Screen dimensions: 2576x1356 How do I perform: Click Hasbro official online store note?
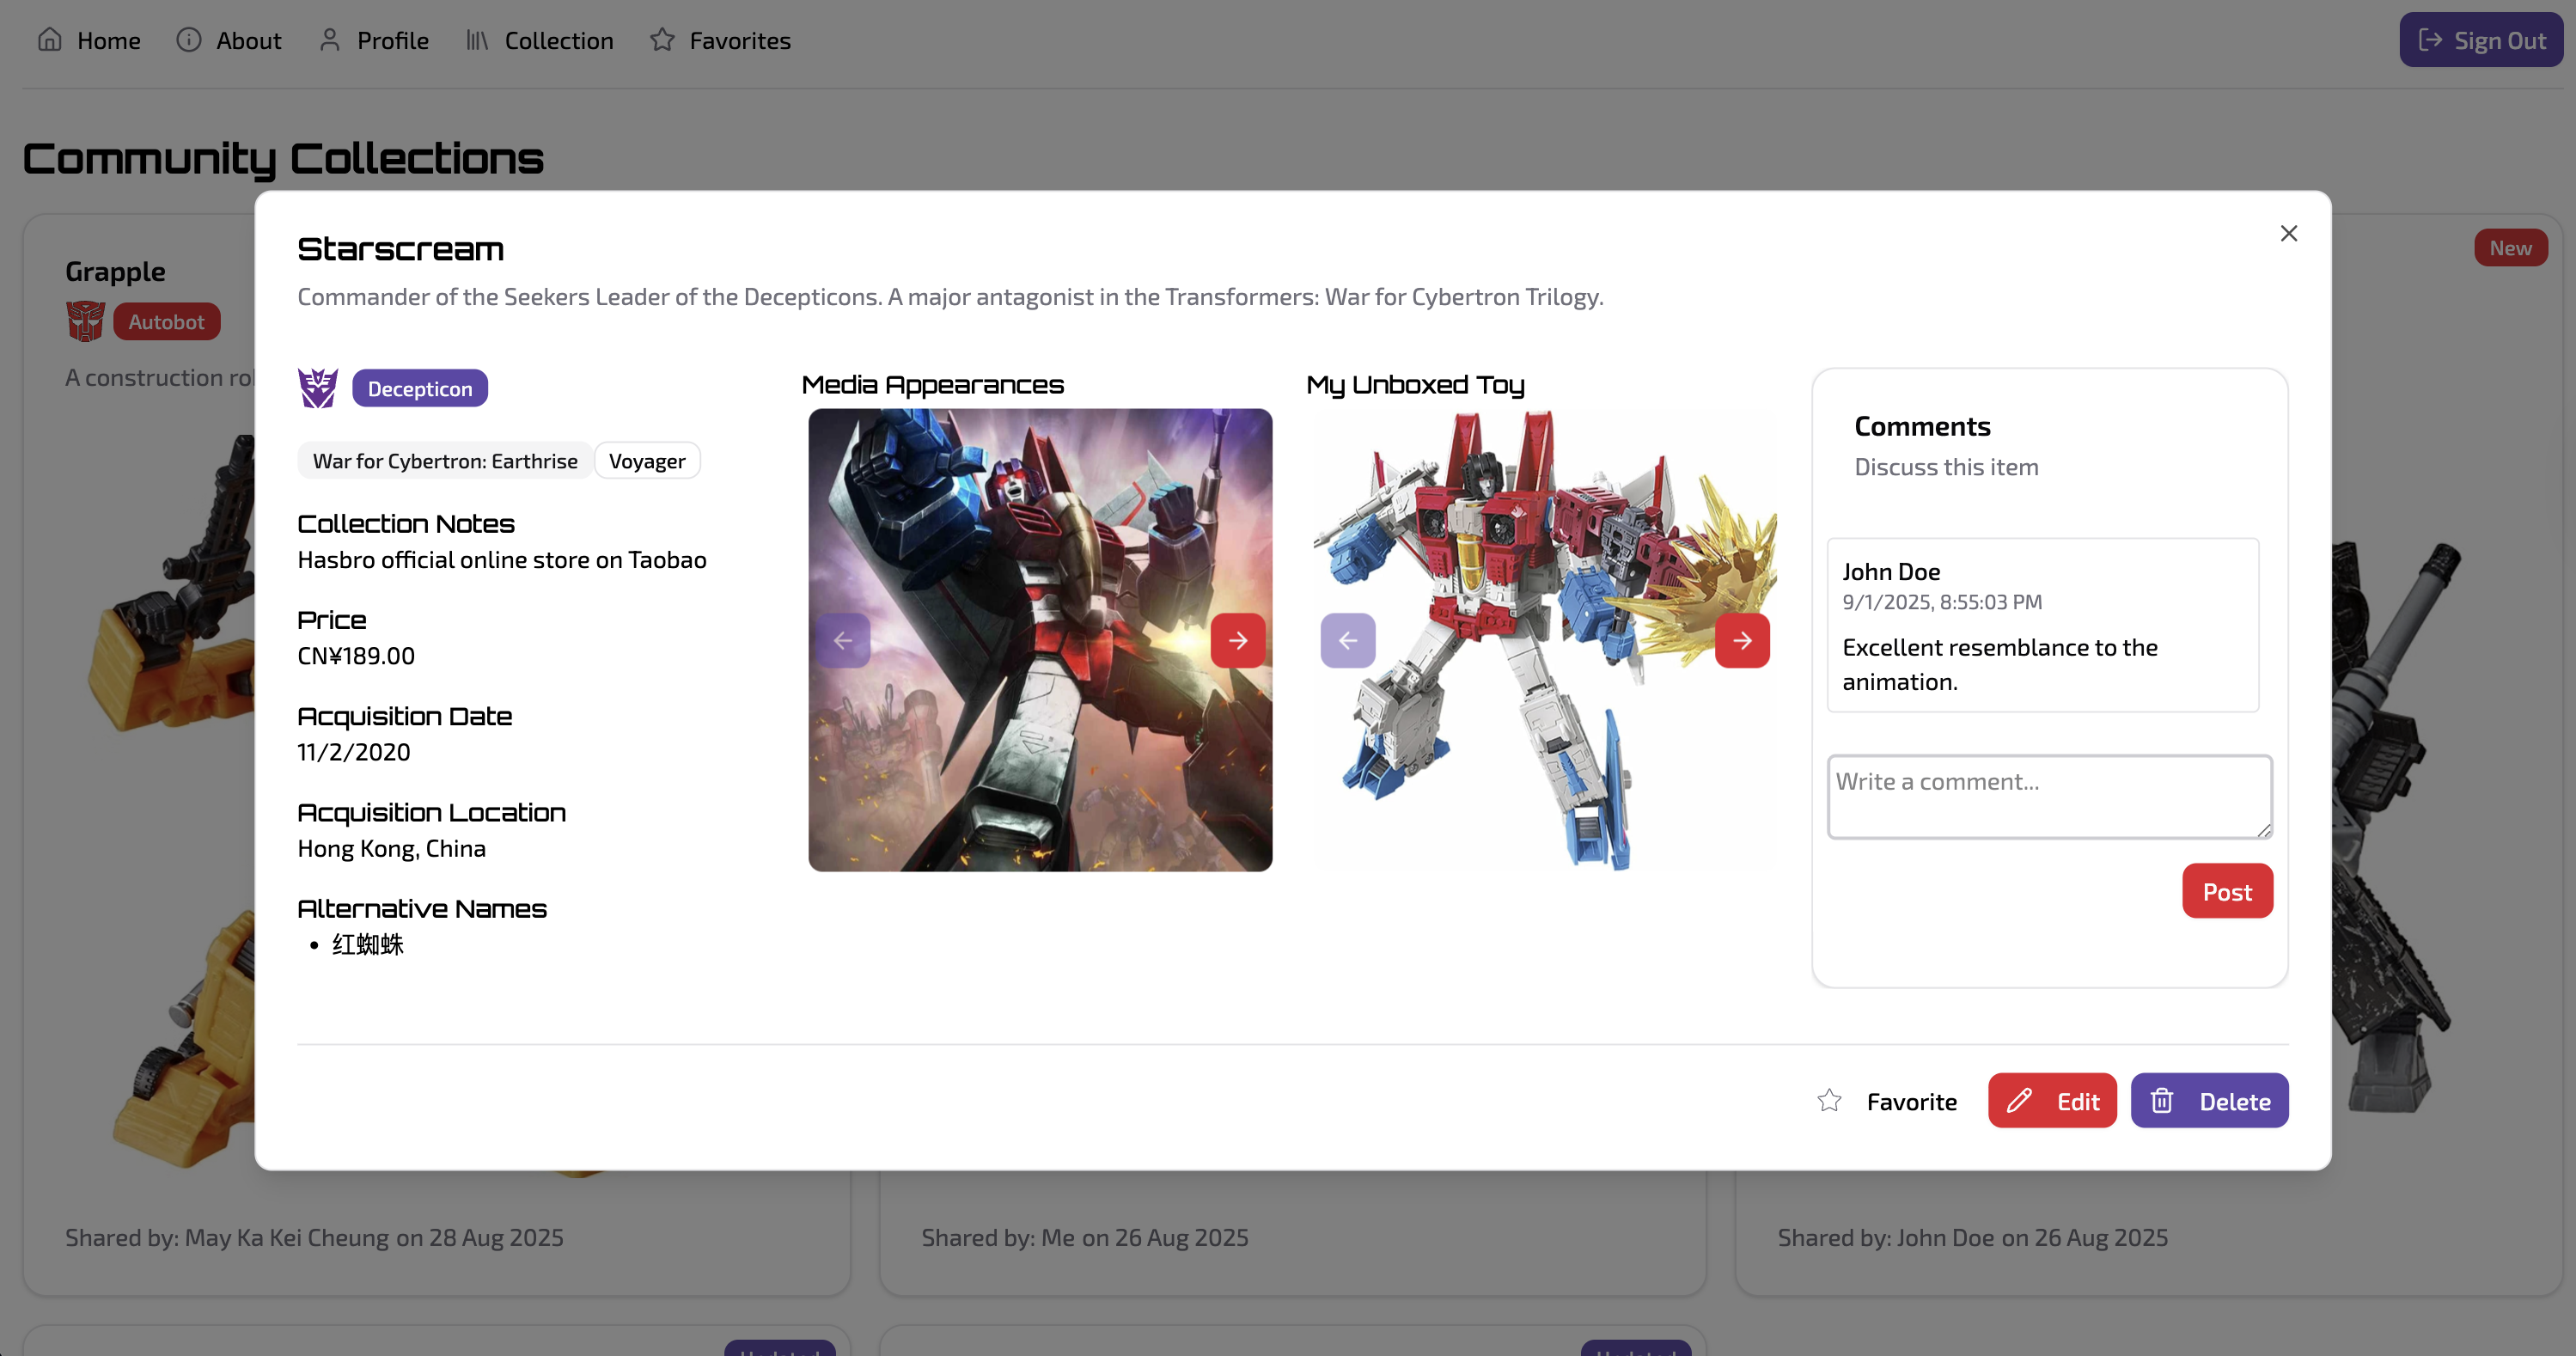coord(502,559)
